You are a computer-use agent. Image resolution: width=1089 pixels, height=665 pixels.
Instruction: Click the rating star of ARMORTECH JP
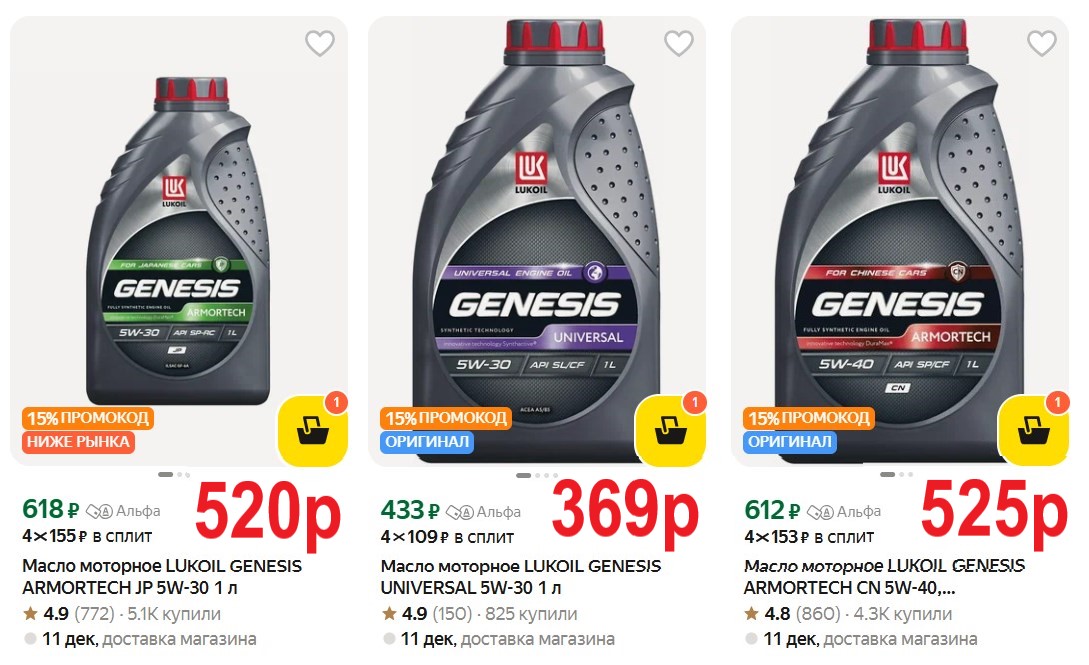30,614
